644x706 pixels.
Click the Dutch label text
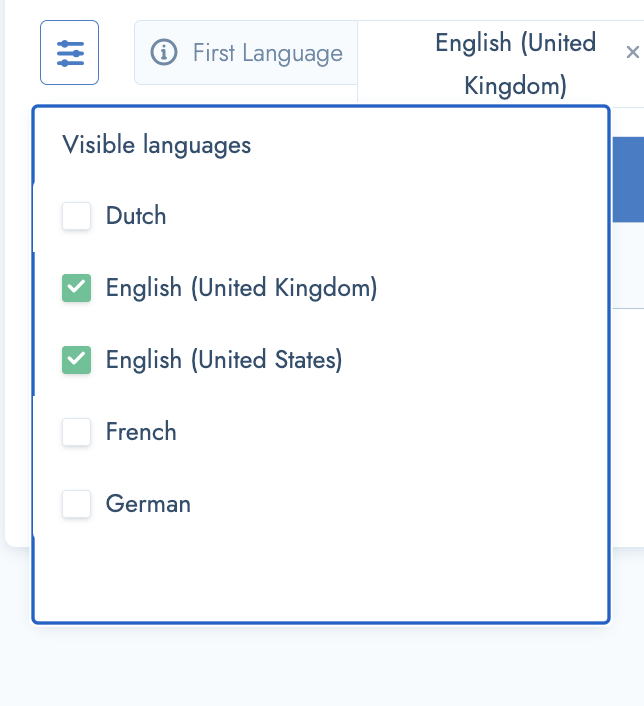point(136,216)
